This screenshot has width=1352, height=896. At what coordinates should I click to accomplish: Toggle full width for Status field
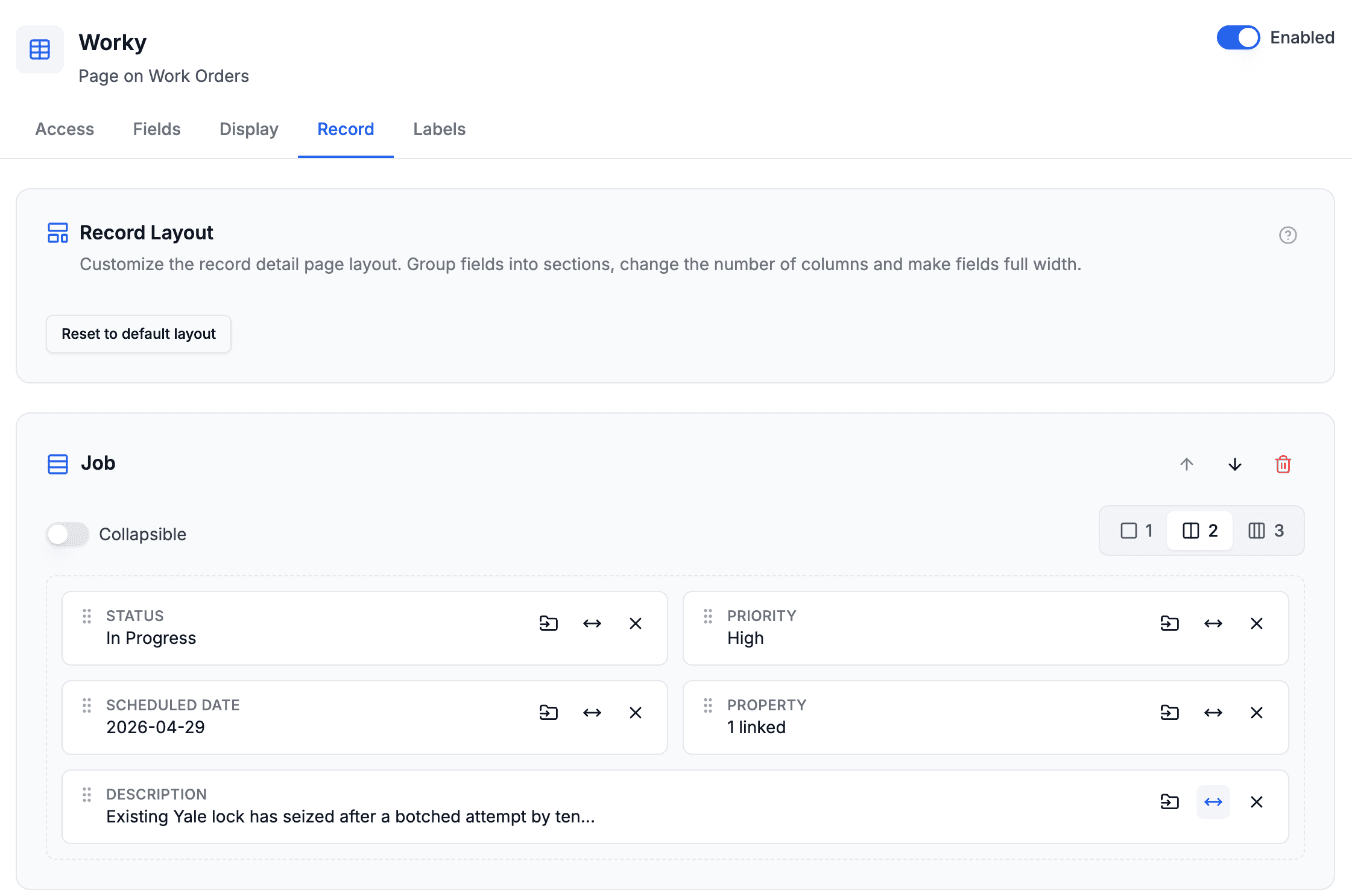[x=592, y=623]
